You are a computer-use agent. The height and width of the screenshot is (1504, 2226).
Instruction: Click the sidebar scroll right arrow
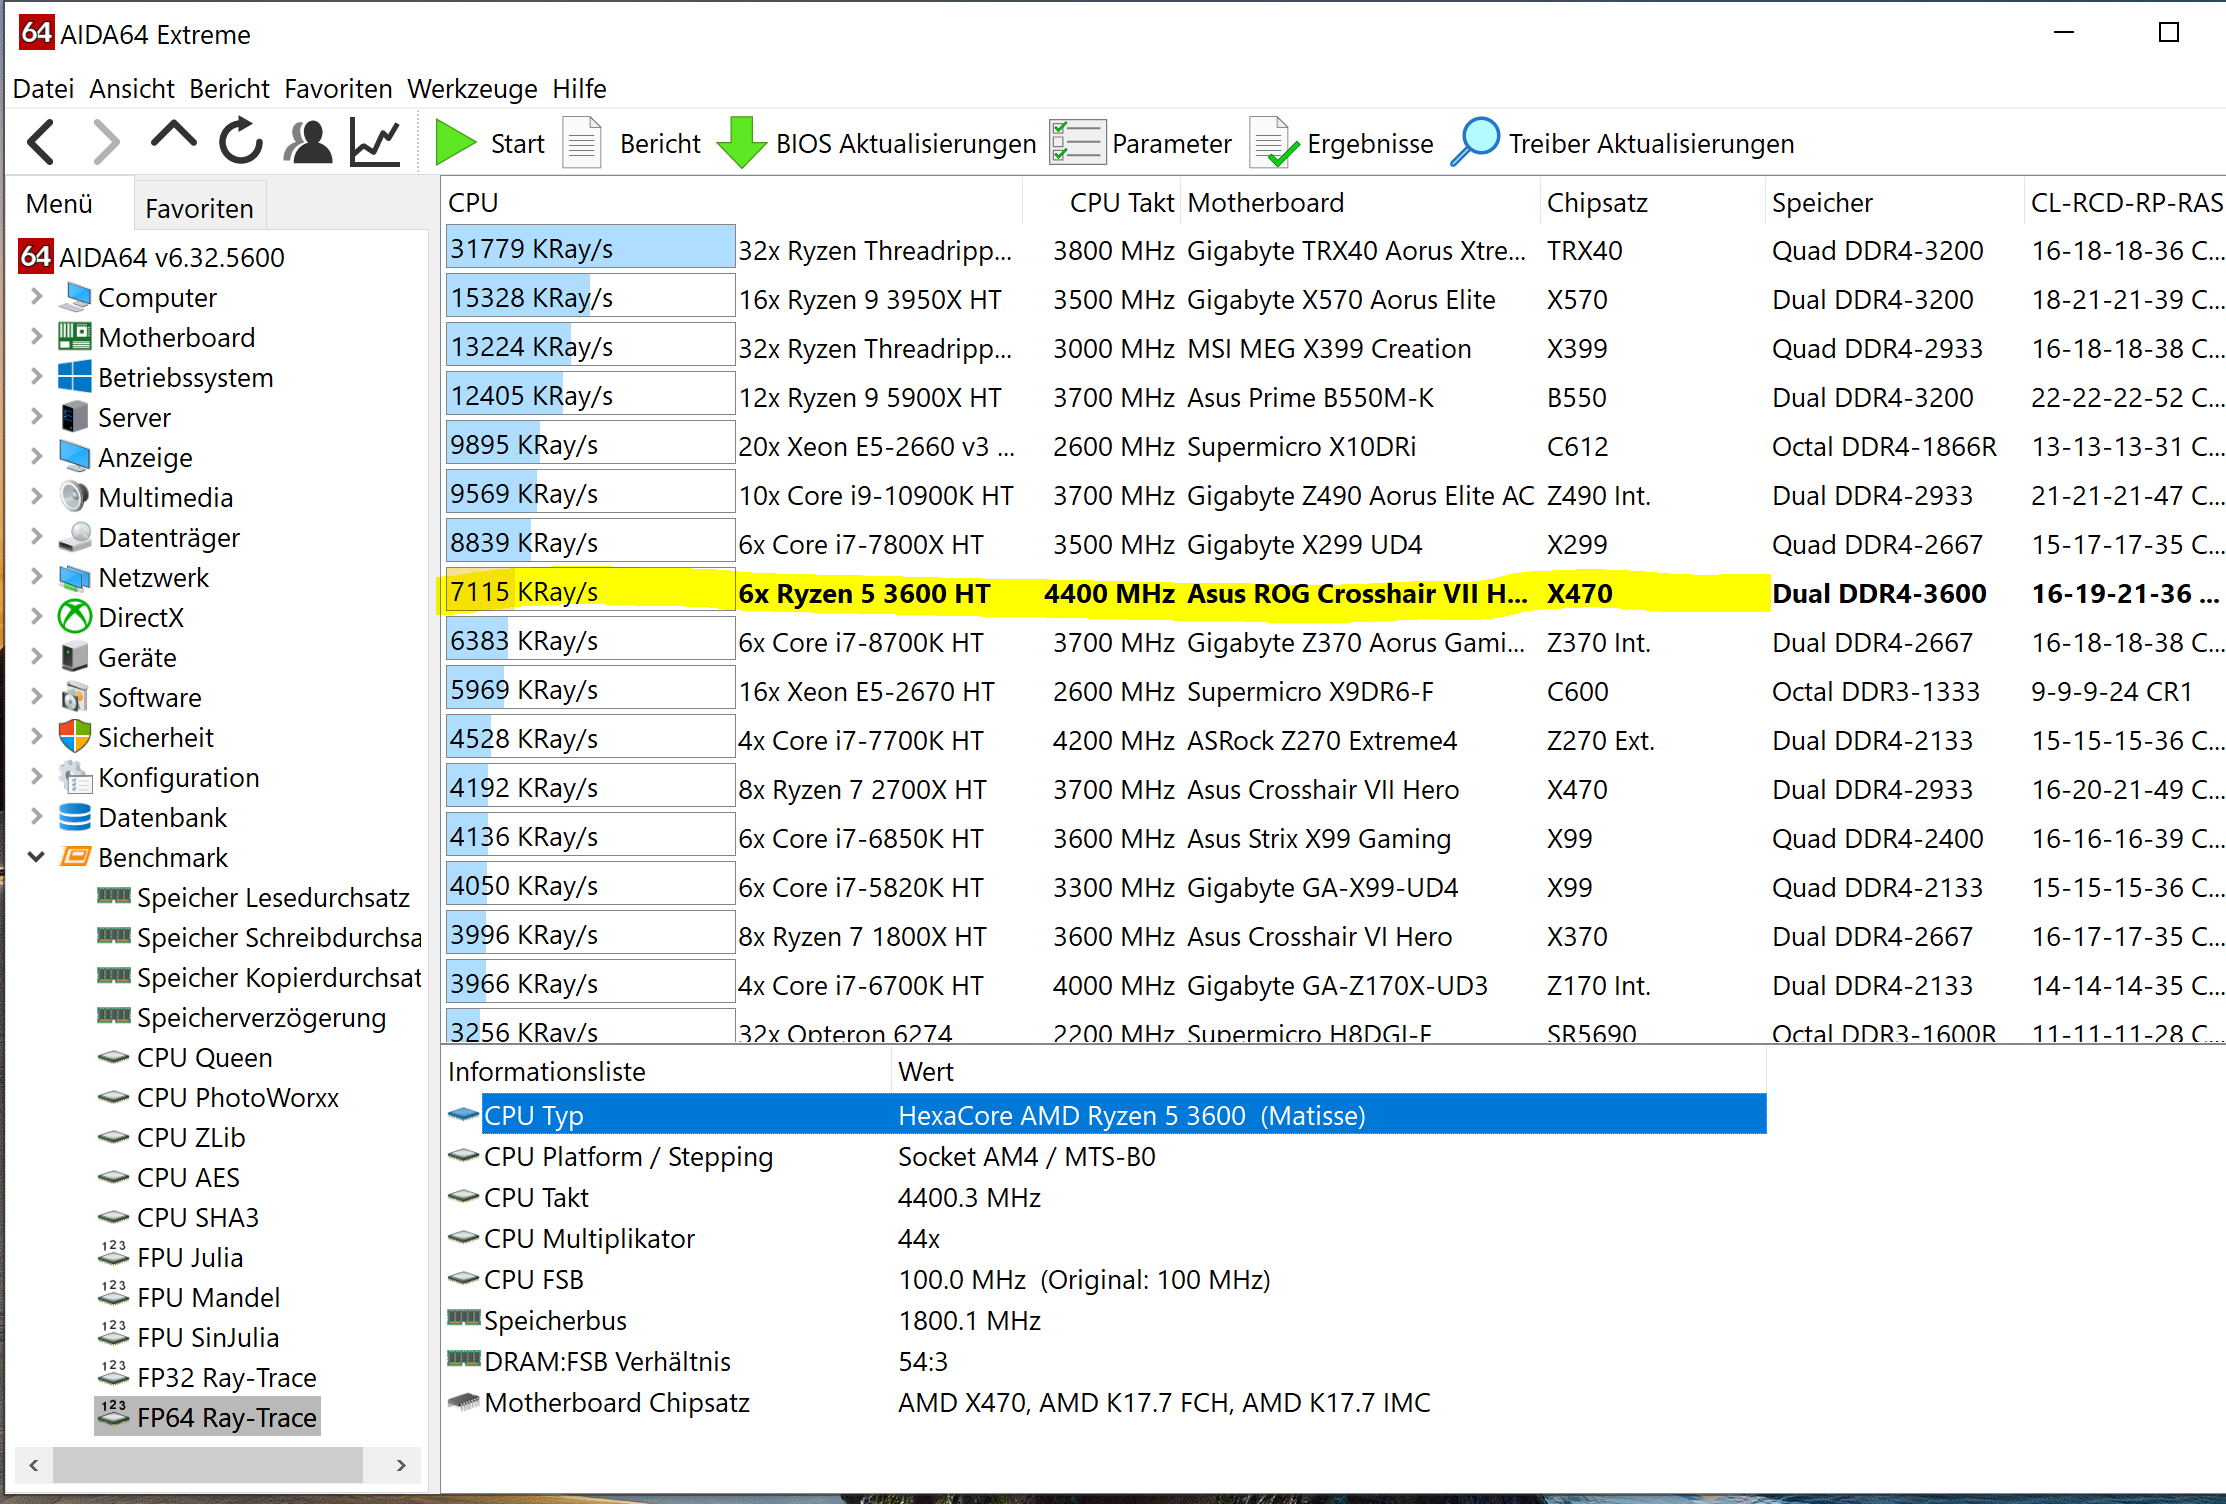[401, 1465]
